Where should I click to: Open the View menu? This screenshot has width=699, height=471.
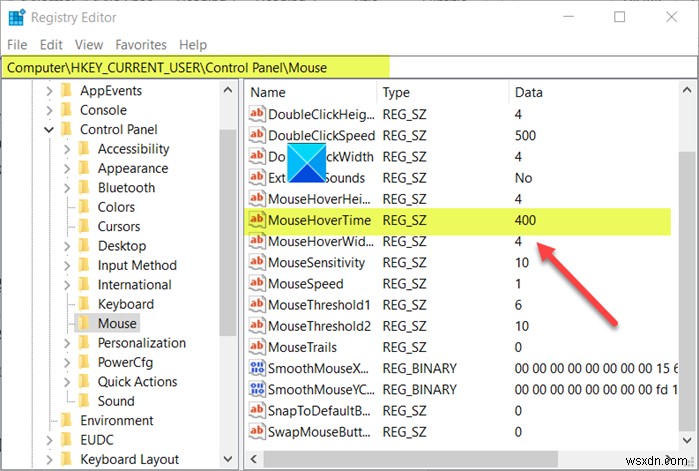coord(89,45)
